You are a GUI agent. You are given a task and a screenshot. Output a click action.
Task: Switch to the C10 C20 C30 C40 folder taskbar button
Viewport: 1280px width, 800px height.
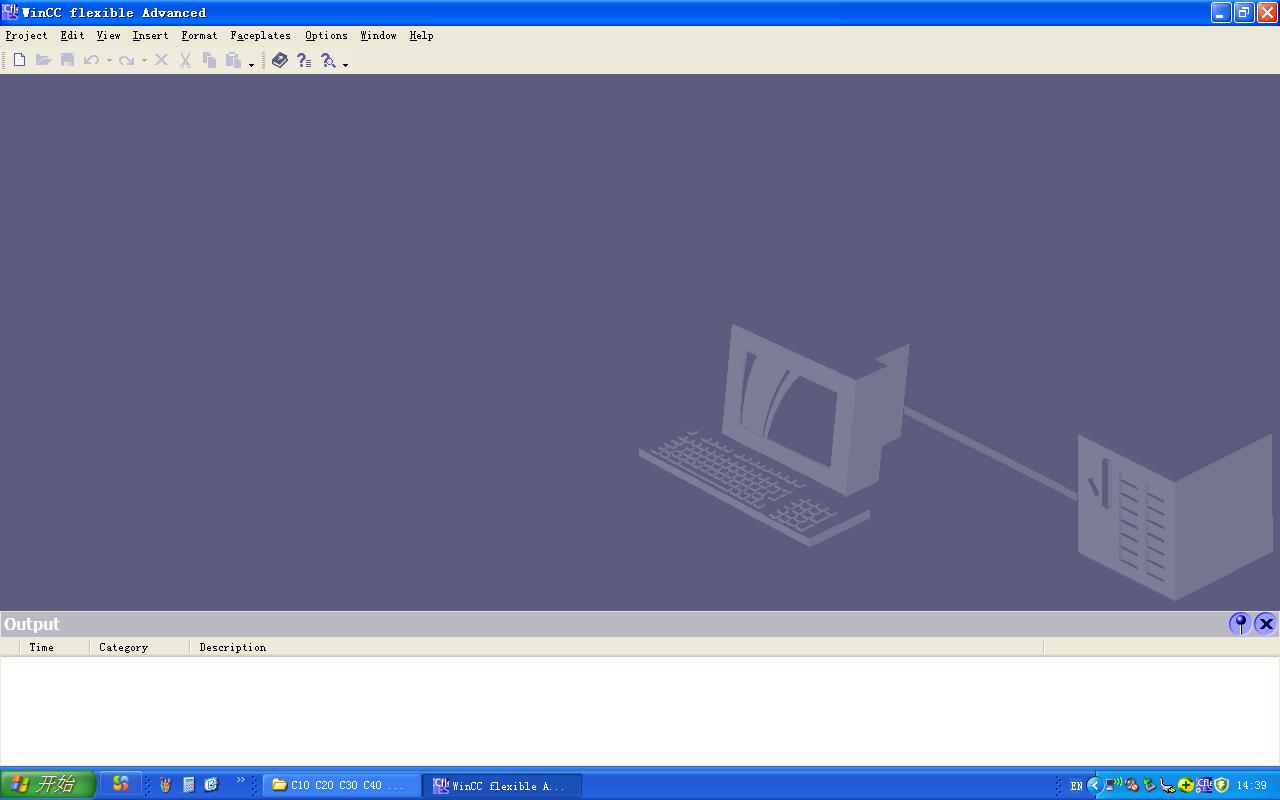pyautogui.click(x=341, y=786)
